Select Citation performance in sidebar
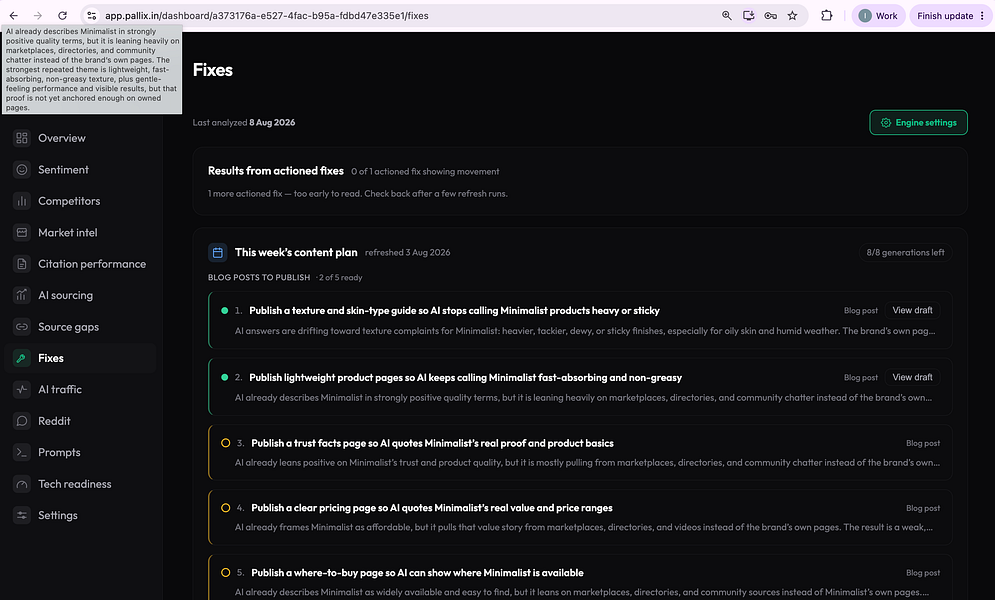 coord(92,264)
